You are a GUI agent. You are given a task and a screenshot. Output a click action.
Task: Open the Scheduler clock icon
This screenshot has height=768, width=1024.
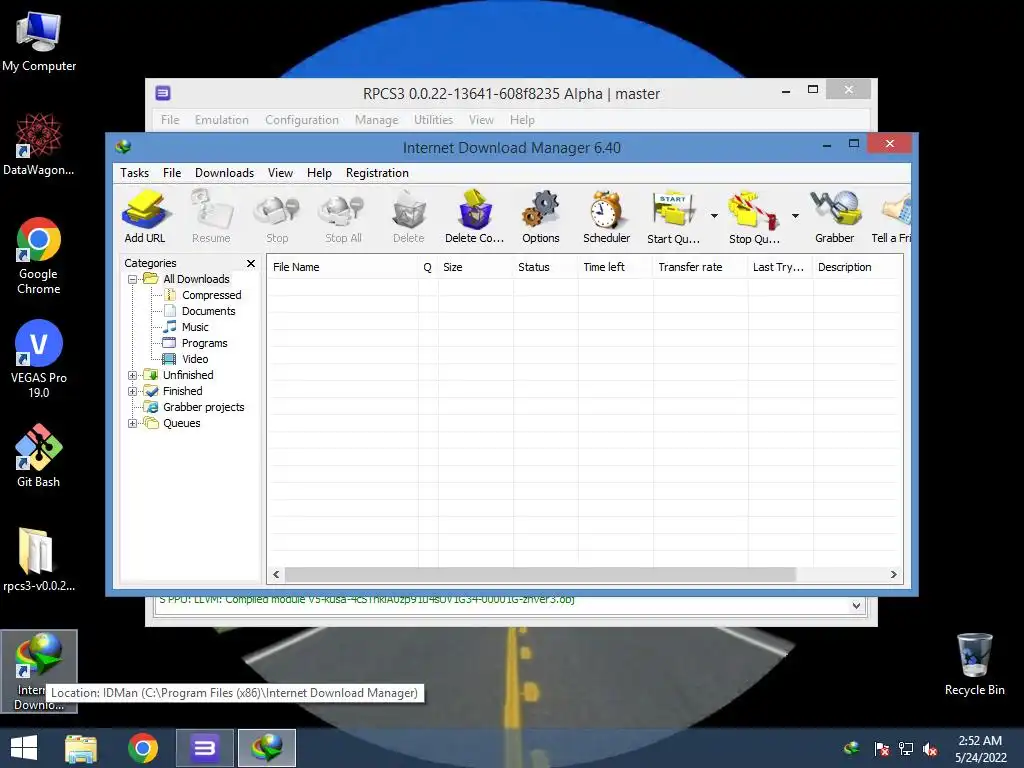607,217
